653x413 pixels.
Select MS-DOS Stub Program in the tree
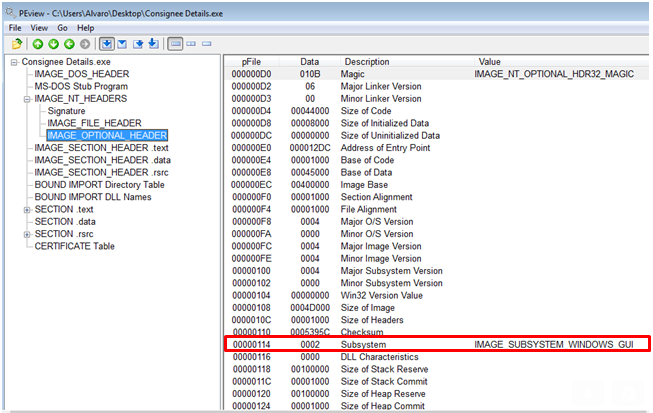(81, 87)
